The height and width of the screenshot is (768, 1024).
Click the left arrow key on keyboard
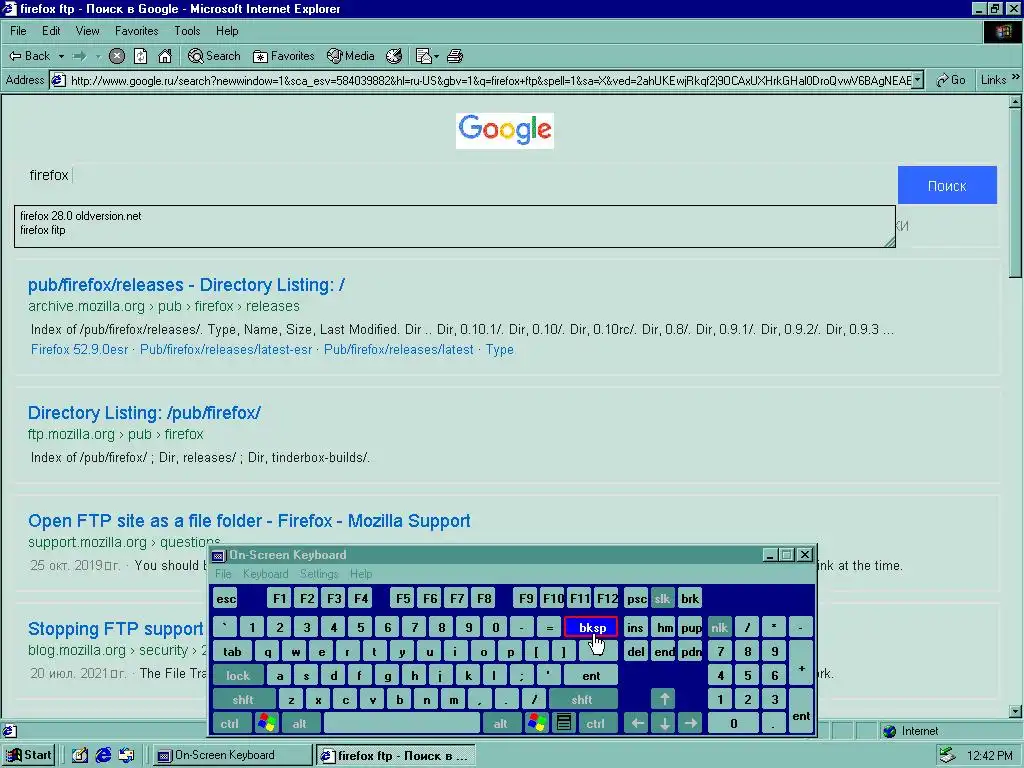click(x=637, y=724)
